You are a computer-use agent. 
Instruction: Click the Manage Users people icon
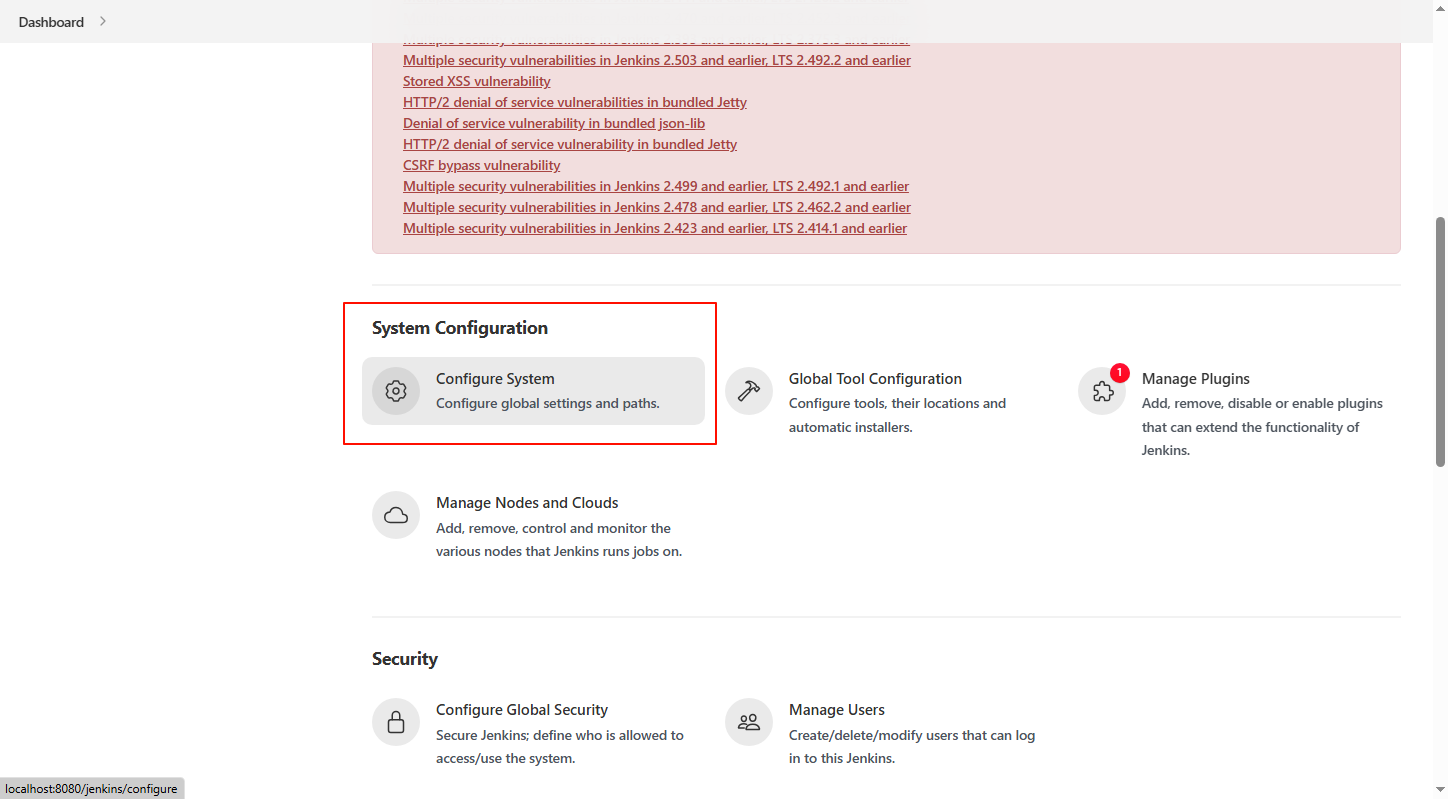point(749,722)
